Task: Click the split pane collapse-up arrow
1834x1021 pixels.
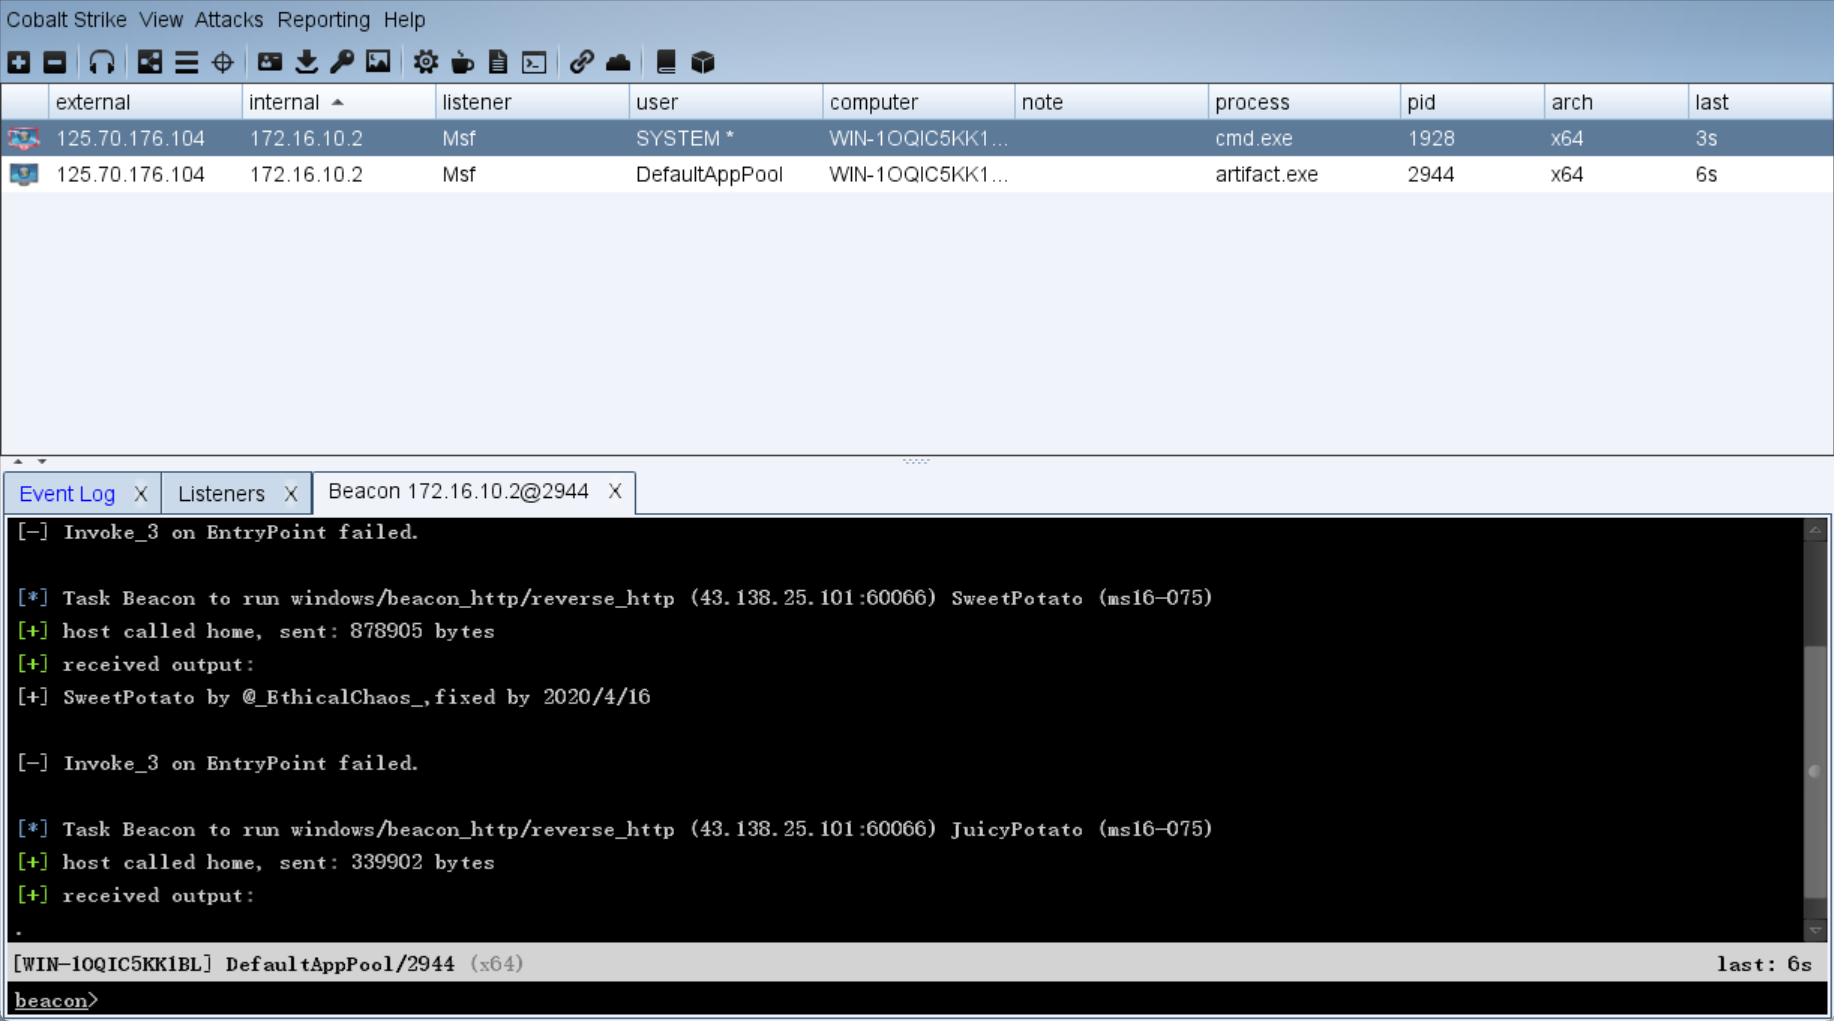Action: pyautogui.click(x=18, y=461)
